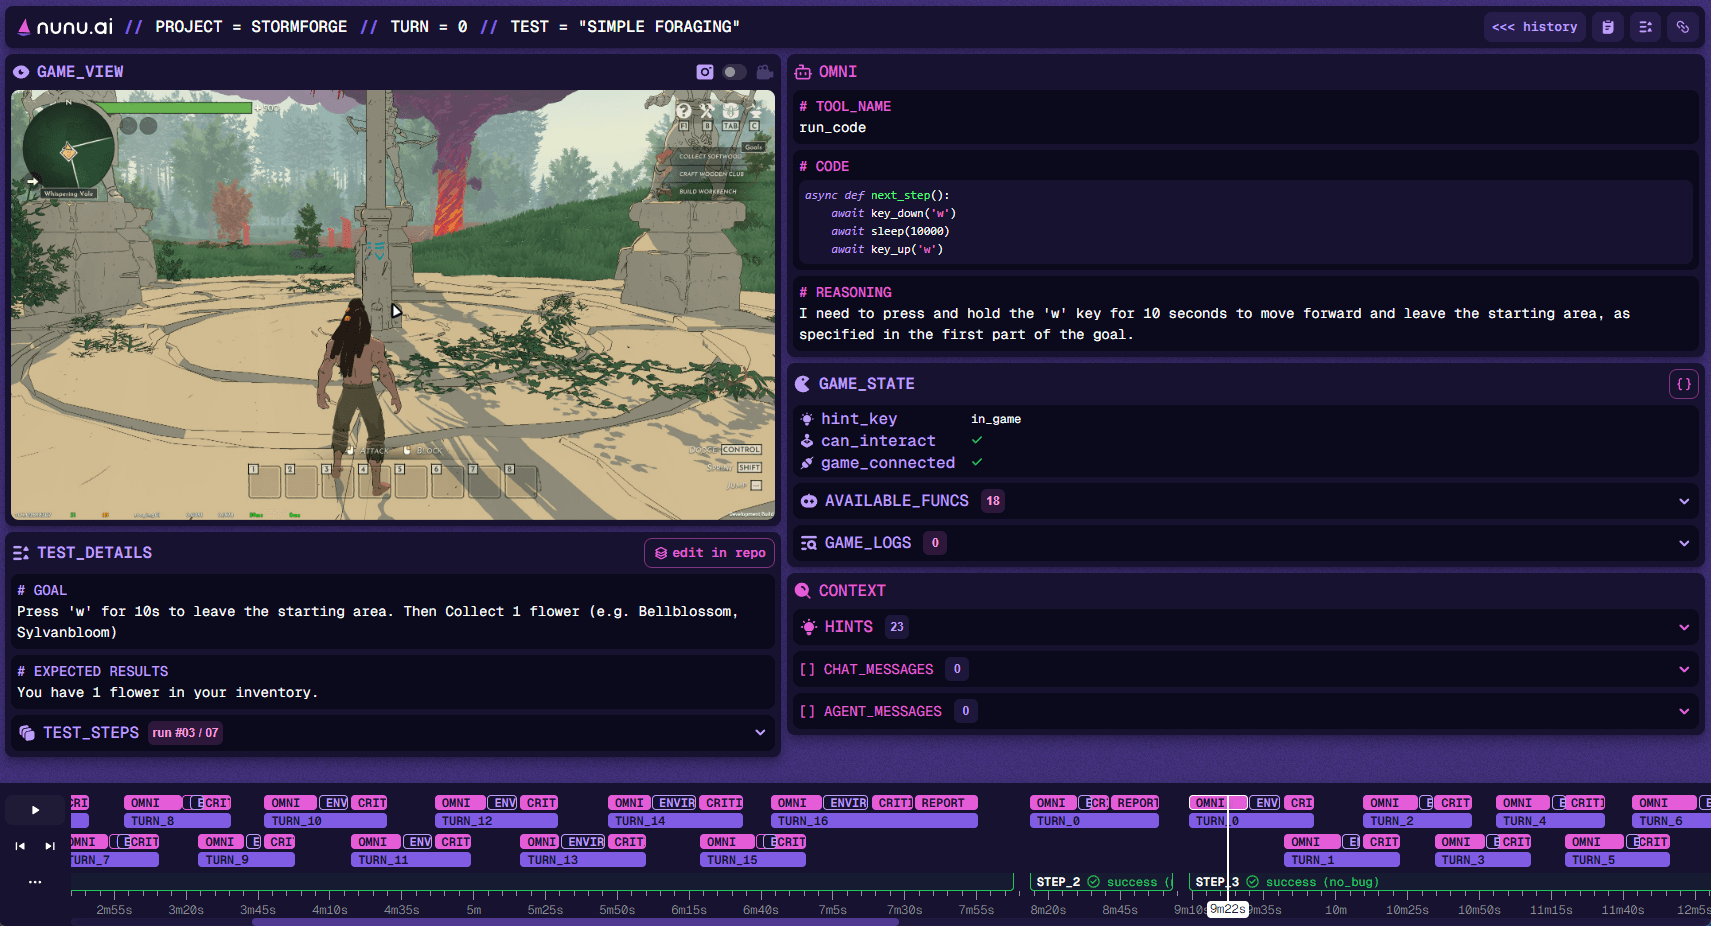
Task: Select the TURN_2 bar in timeline
Action: [1417, 821]
